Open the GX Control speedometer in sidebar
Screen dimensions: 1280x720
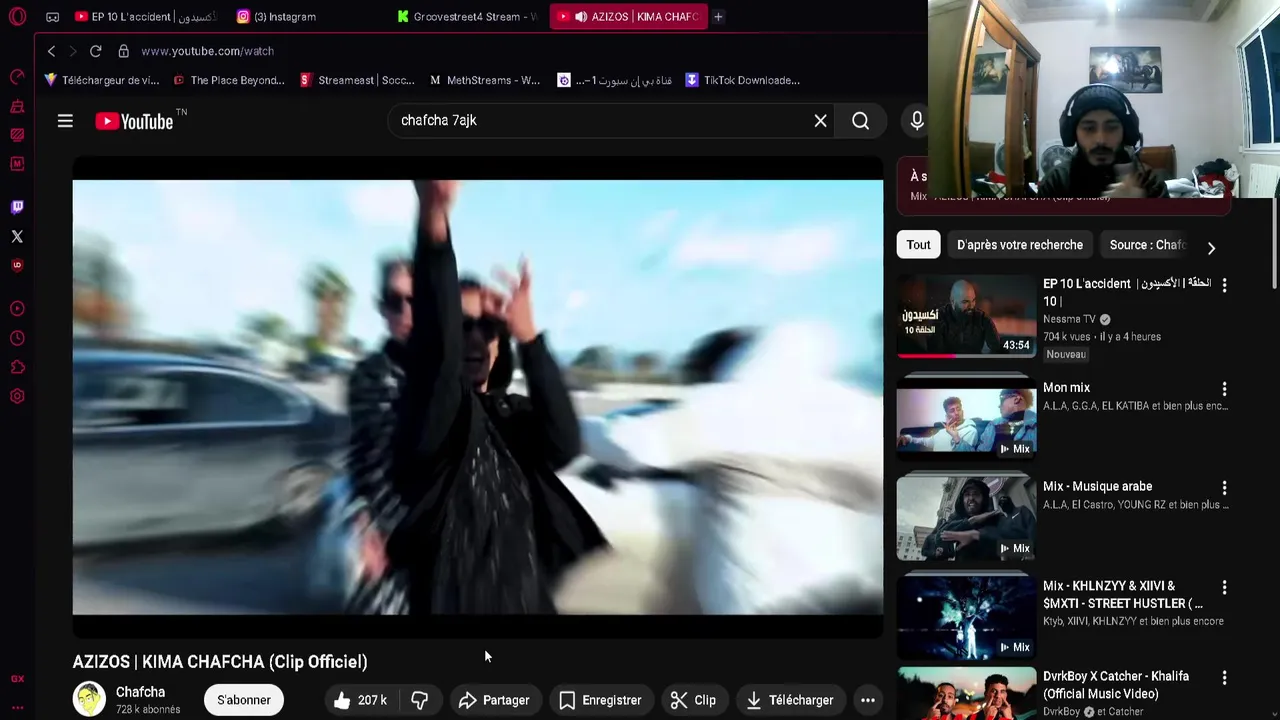point(17,77)
